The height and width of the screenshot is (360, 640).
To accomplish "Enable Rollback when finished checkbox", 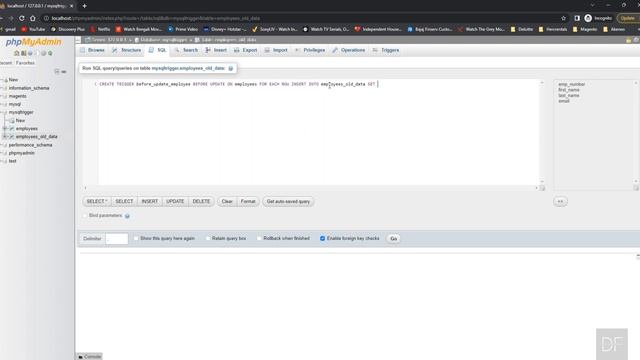I will click(x=259, y=238).
